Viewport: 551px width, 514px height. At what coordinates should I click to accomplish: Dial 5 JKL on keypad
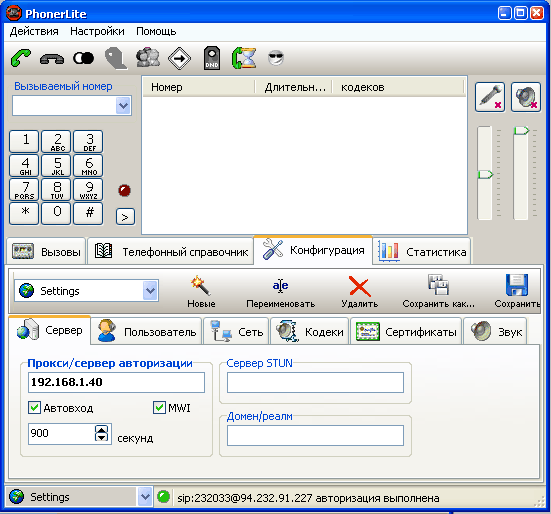pyautogui.click(x=56, y=165)
